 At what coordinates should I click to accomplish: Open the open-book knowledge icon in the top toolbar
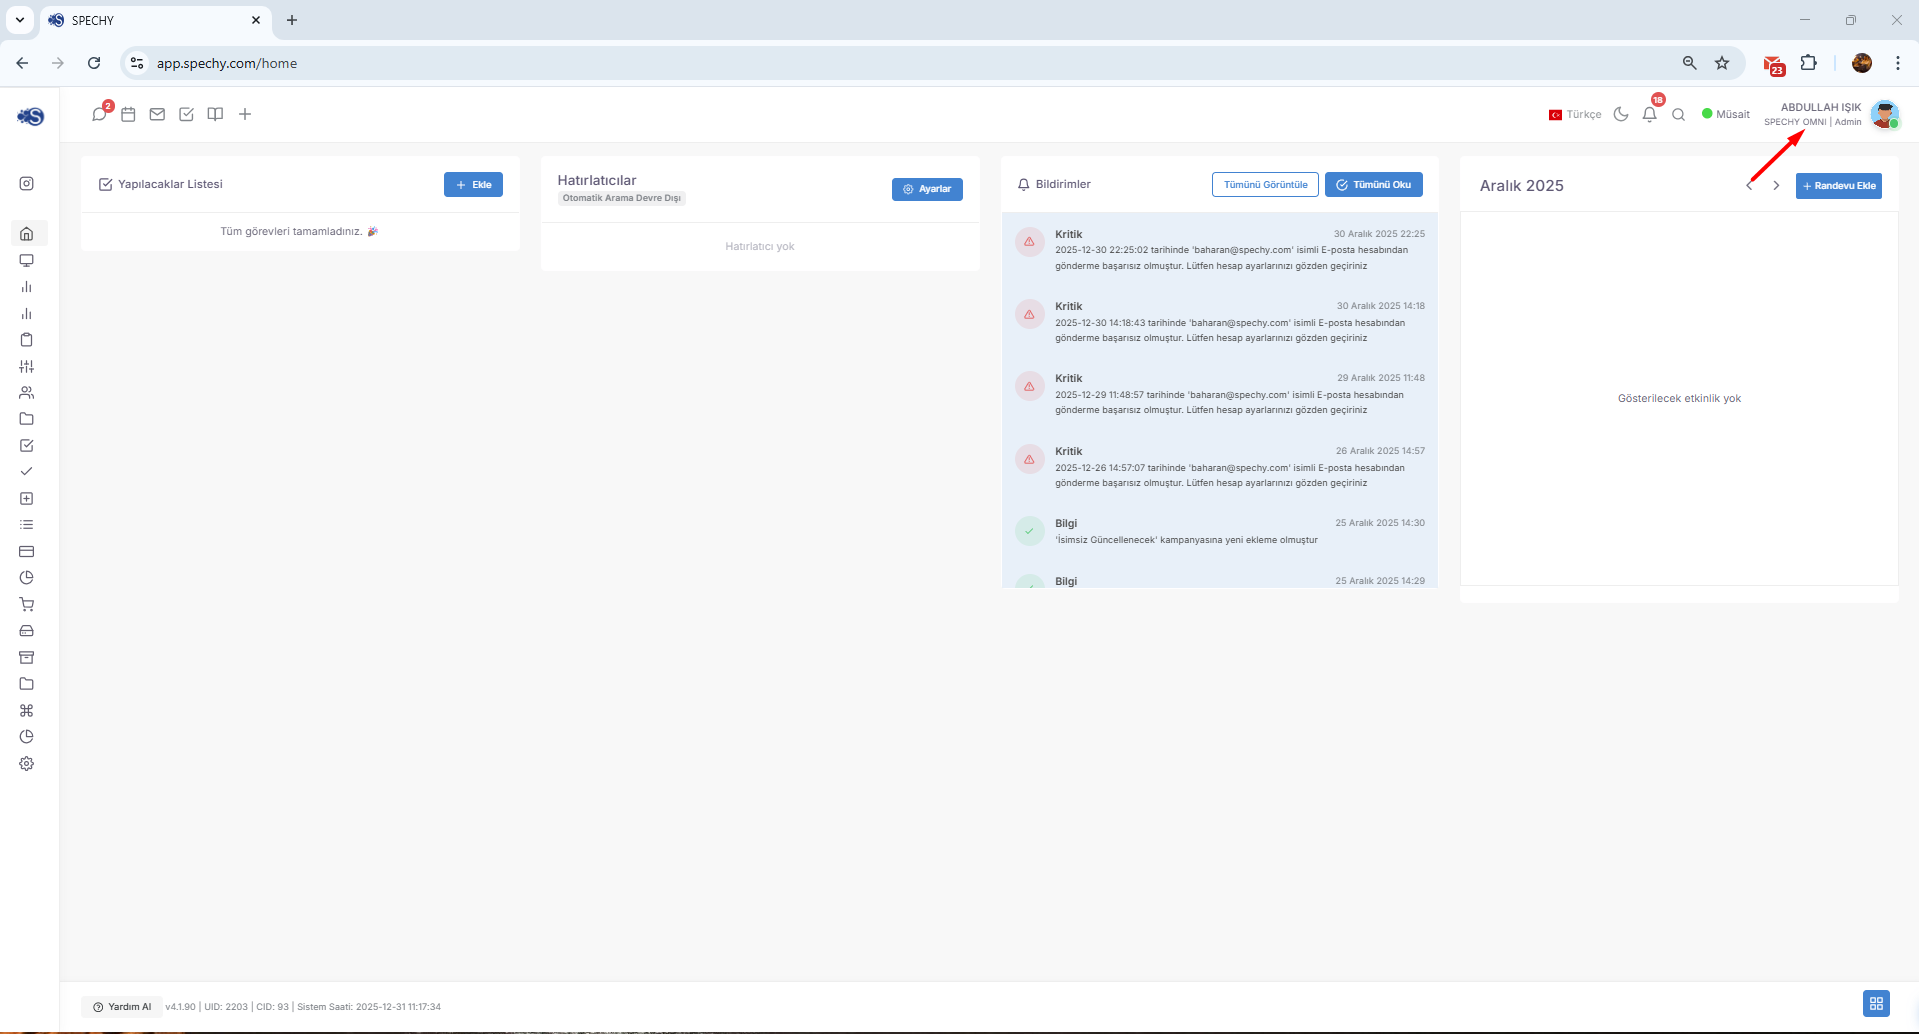[215, 114]
